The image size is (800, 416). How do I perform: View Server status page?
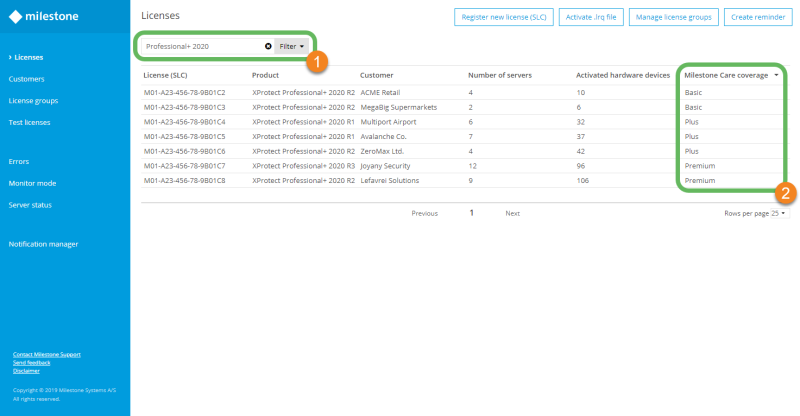coord(30,205)
